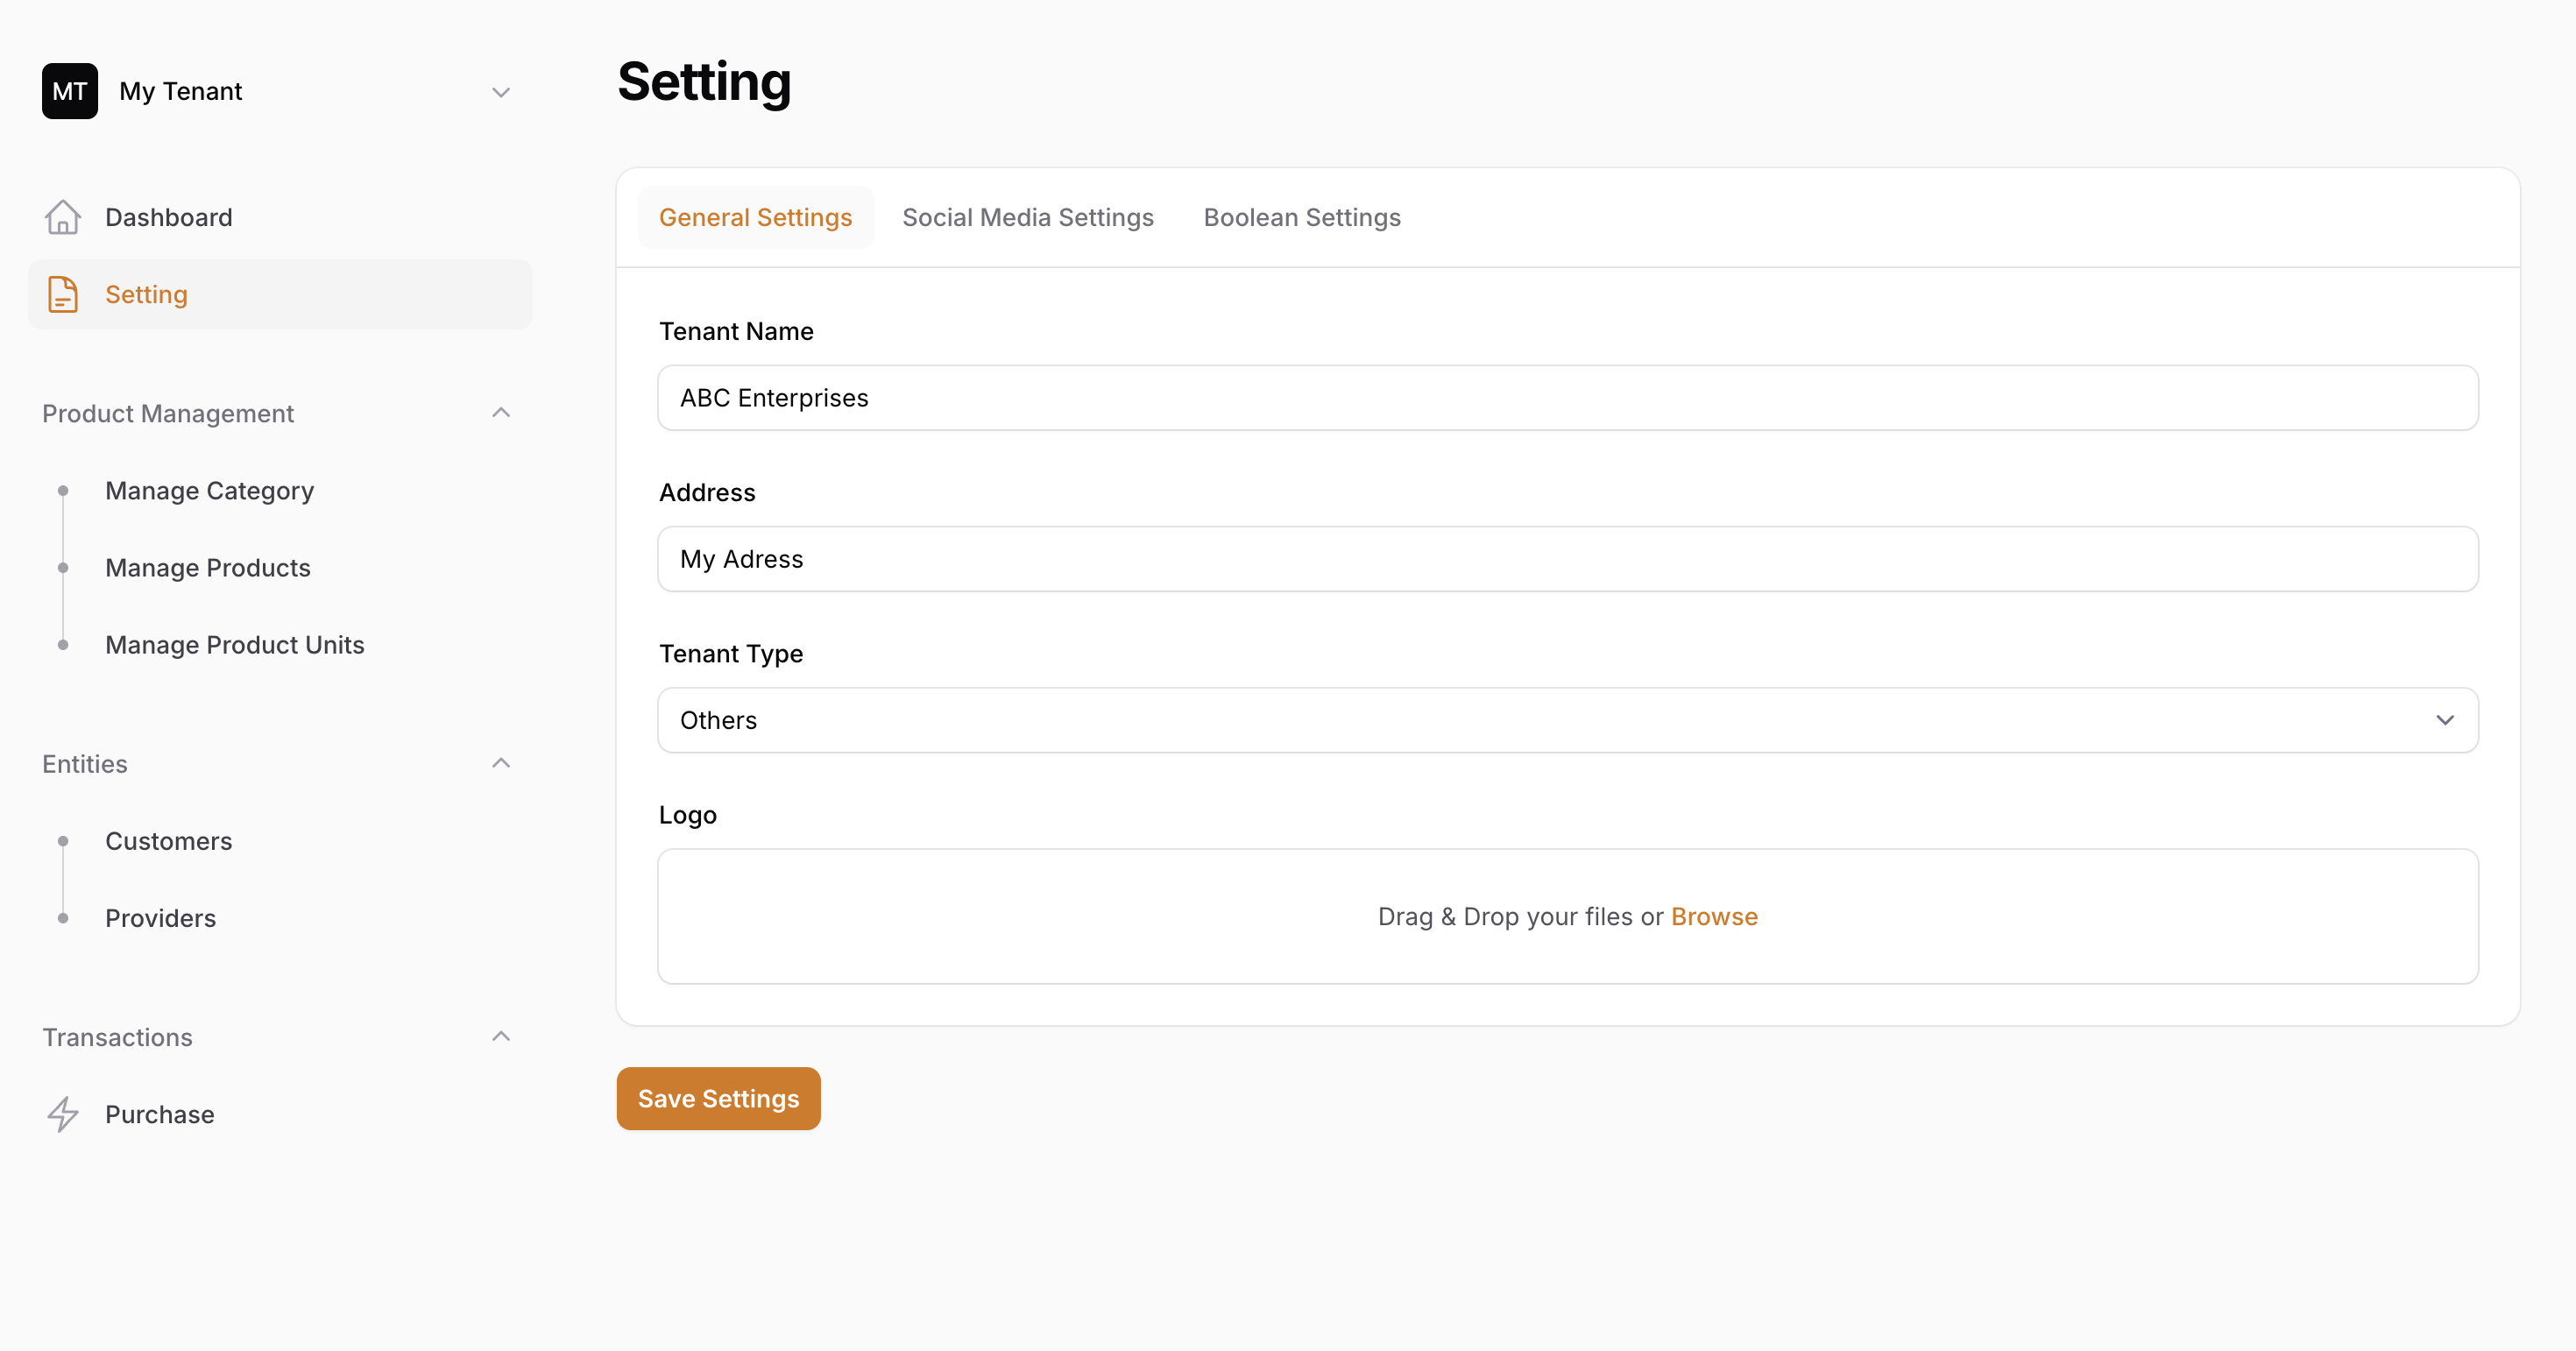
Task: Click the Setting document icon
Action: pos(63,294)
